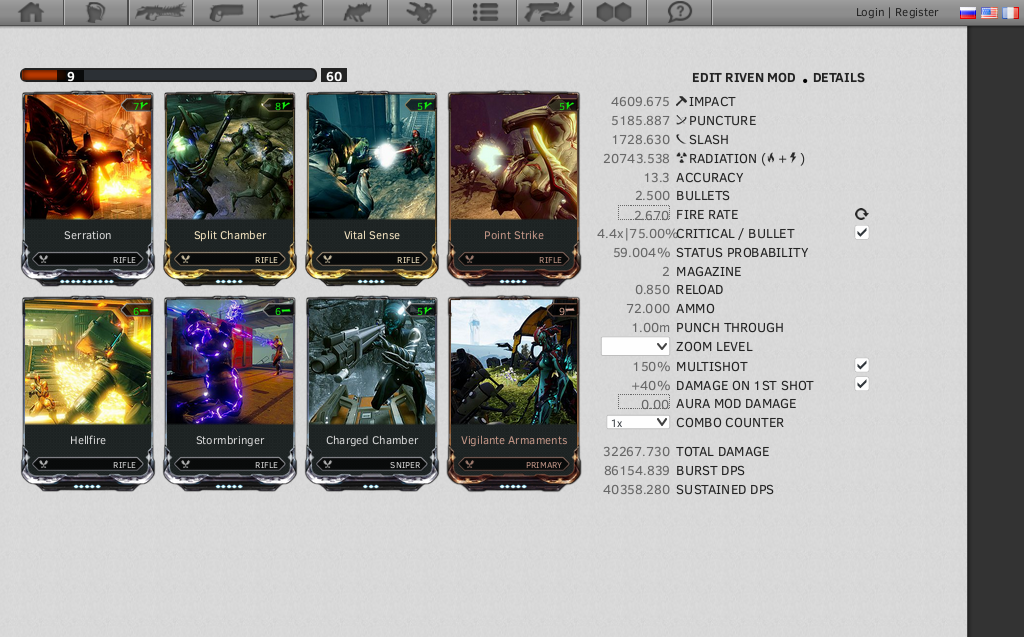Switch language to French flag

1010,12
